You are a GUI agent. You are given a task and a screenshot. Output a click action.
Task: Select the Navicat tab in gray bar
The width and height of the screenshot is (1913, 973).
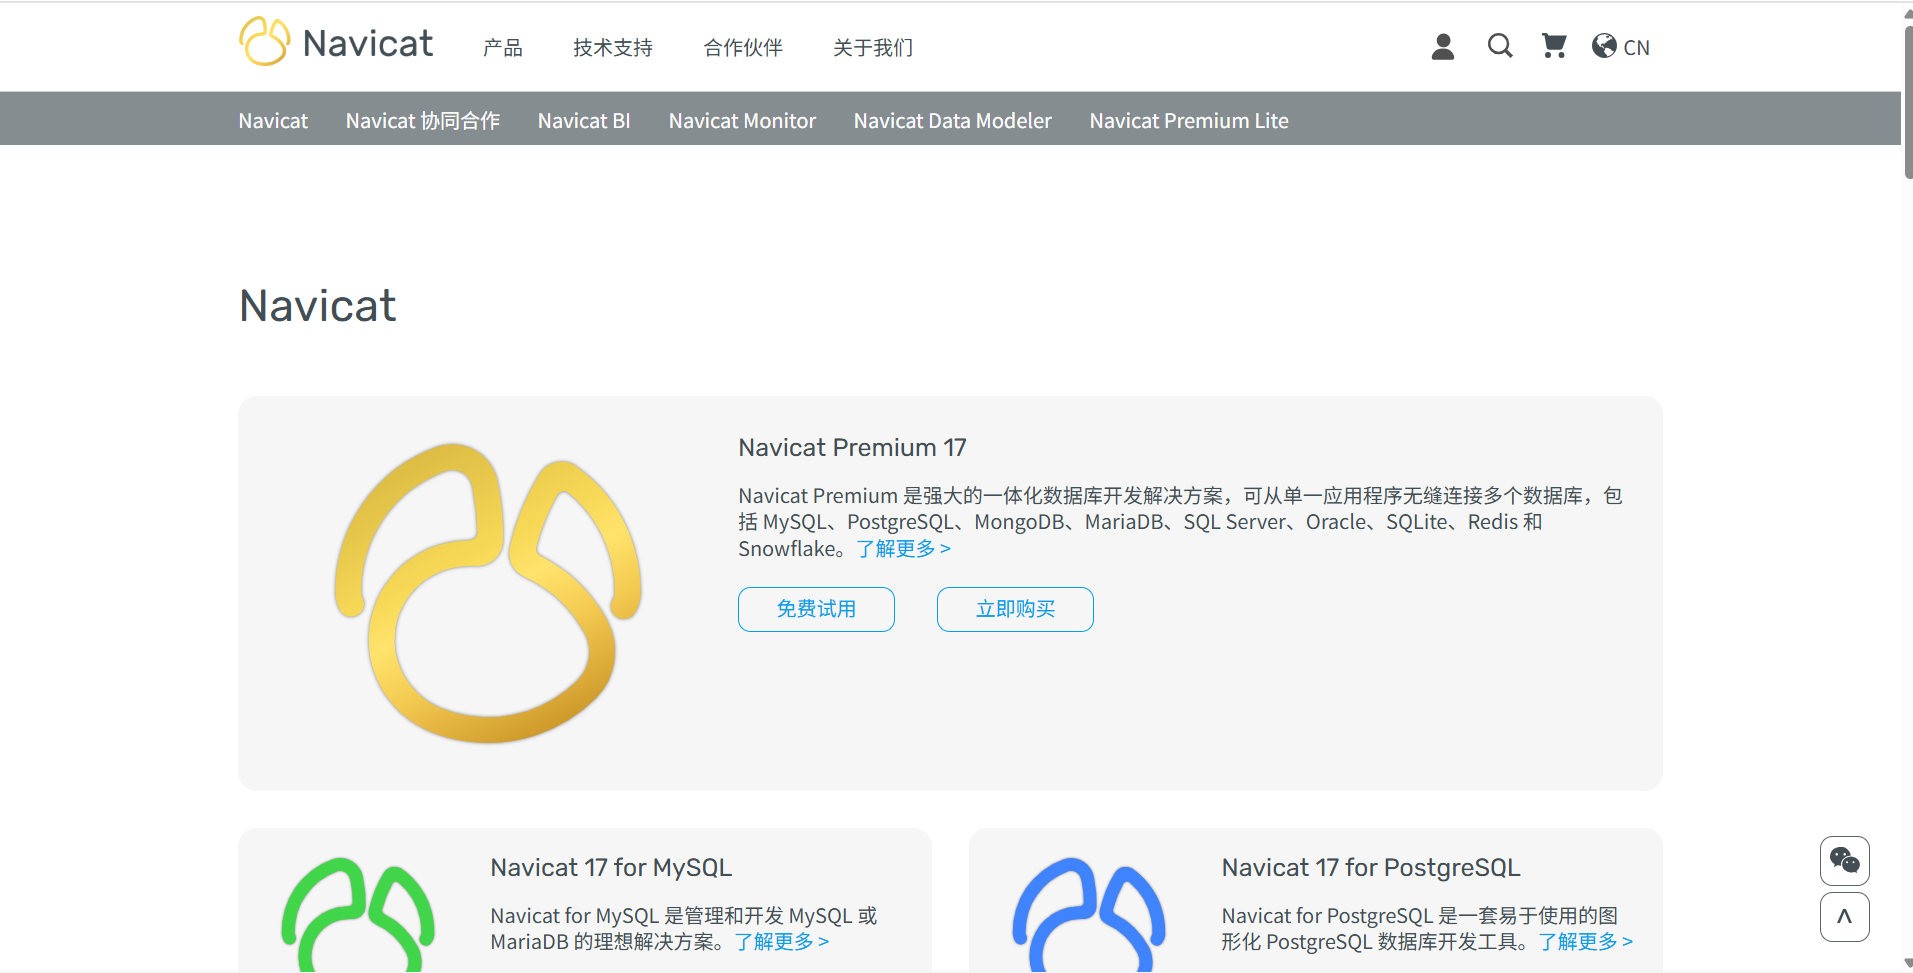273,121
